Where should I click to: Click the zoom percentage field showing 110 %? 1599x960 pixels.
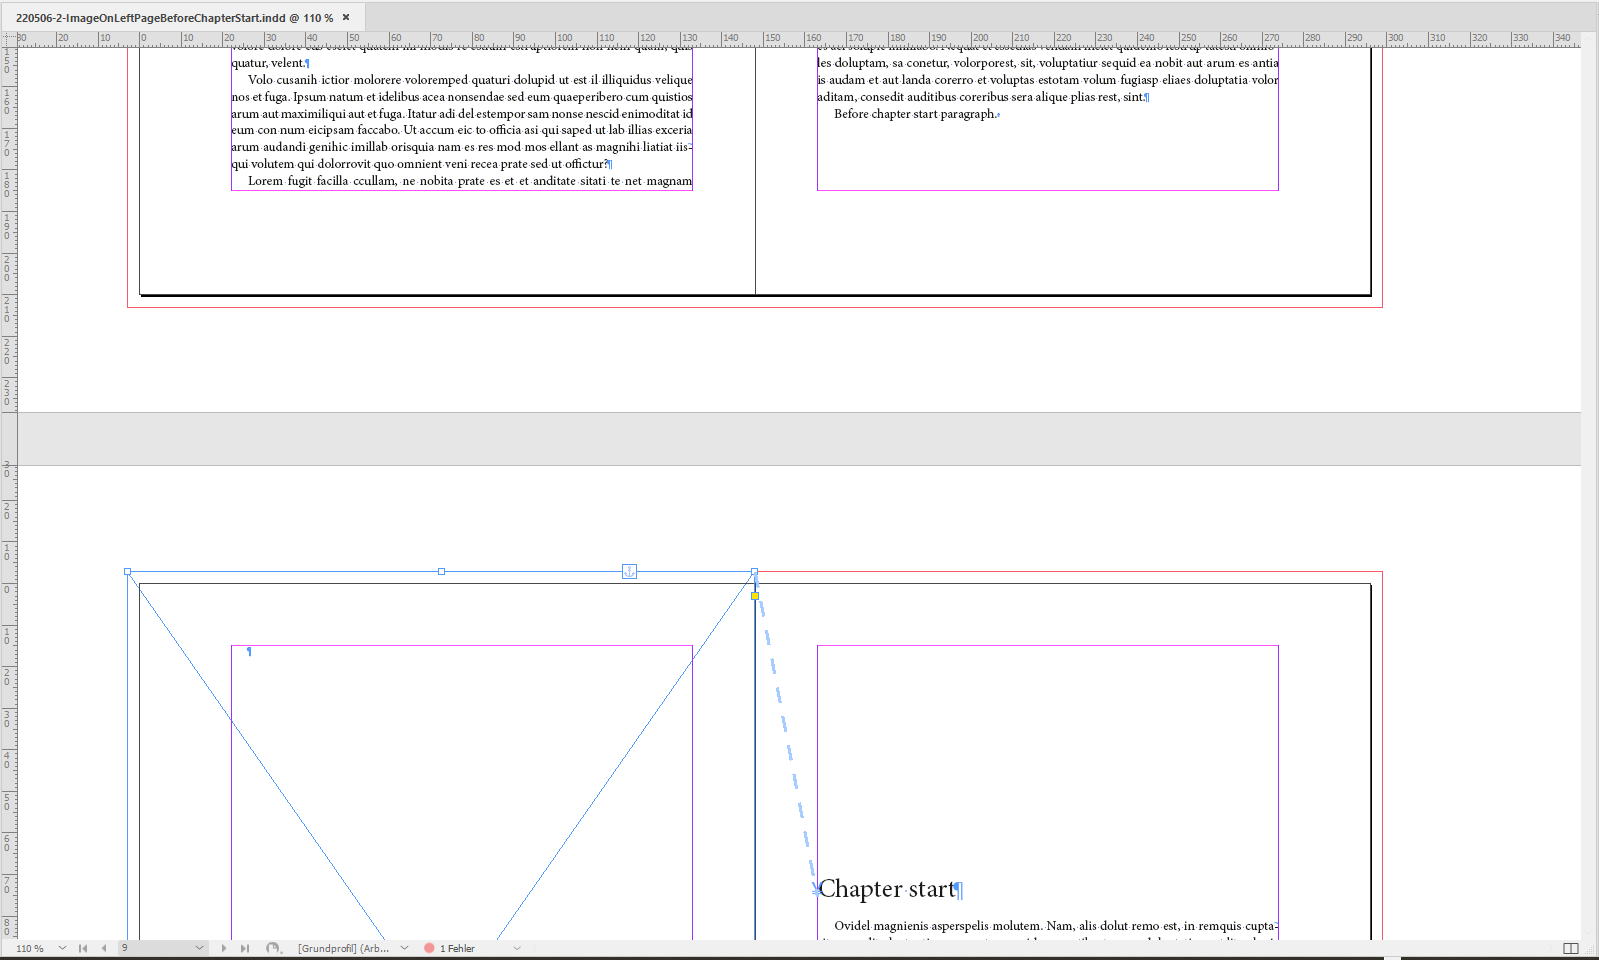point(30,948)
